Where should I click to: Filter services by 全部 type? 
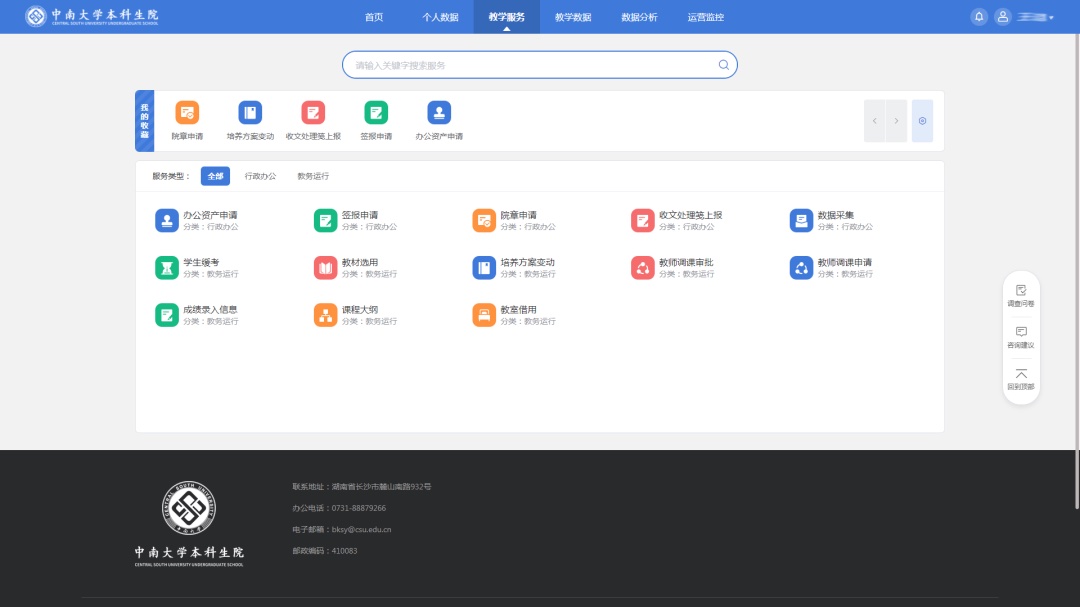215,176
